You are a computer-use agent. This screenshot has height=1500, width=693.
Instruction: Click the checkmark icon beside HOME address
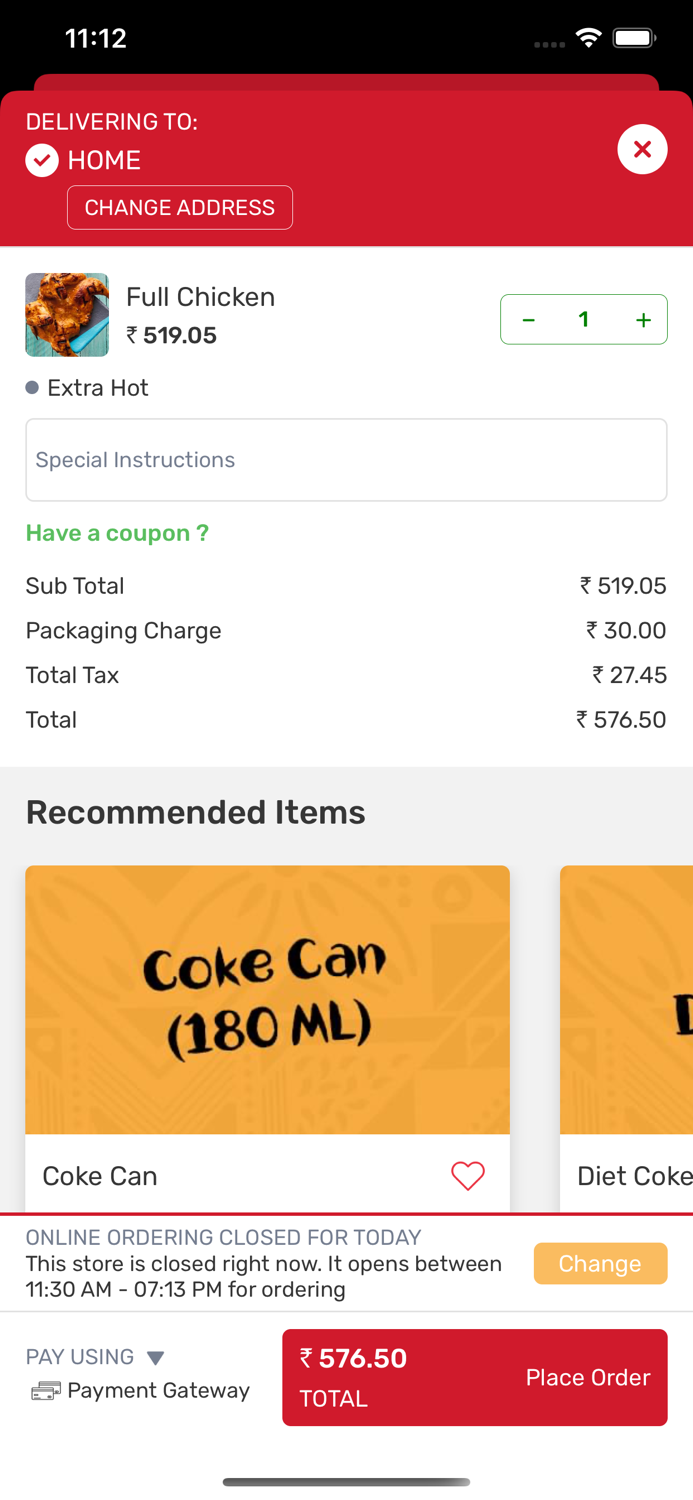pyautogui.click(x=41, y=158)
